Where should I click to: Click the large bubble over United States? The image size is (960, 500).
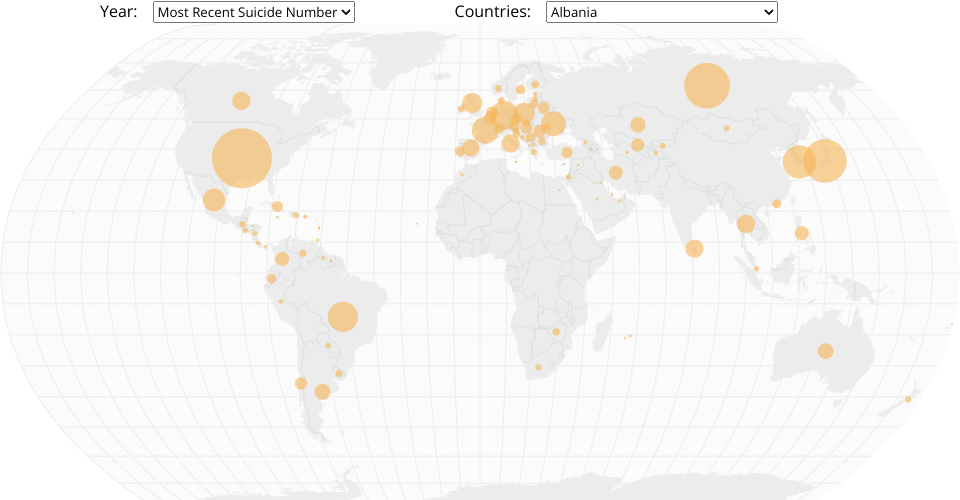tap(242, 159)
